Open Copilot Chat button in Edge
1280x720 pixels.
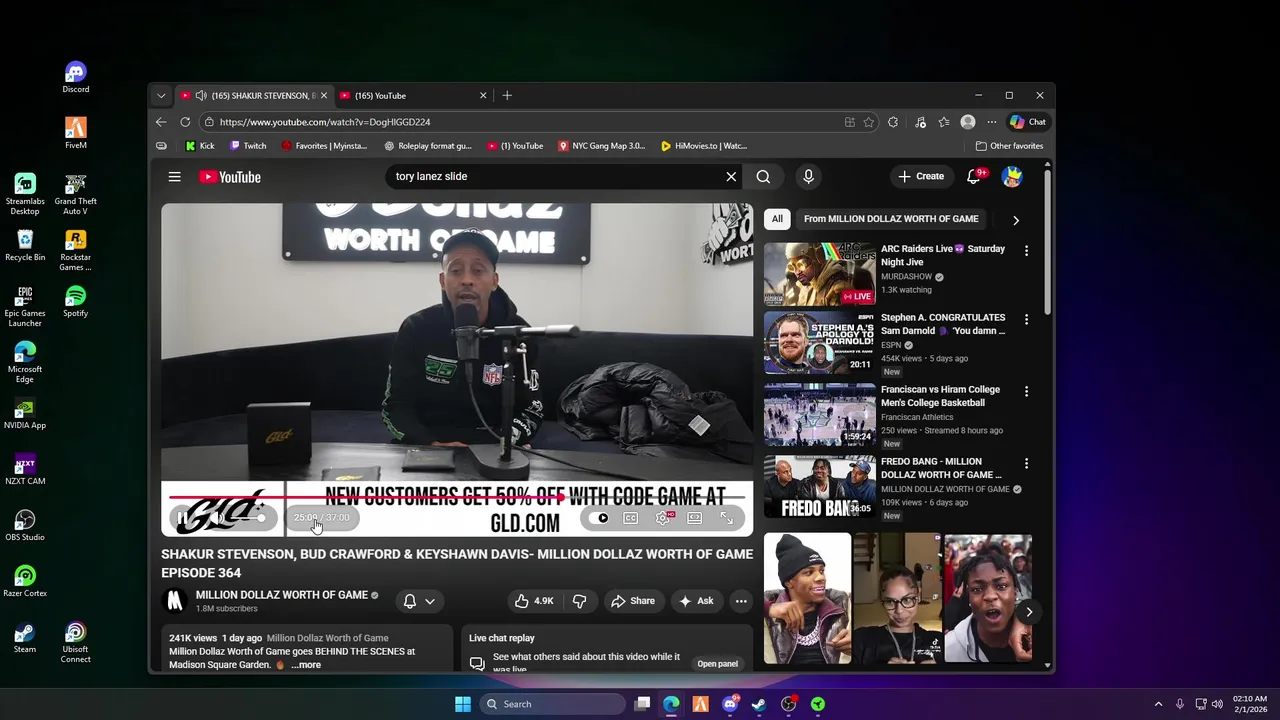coord(1028,122)
